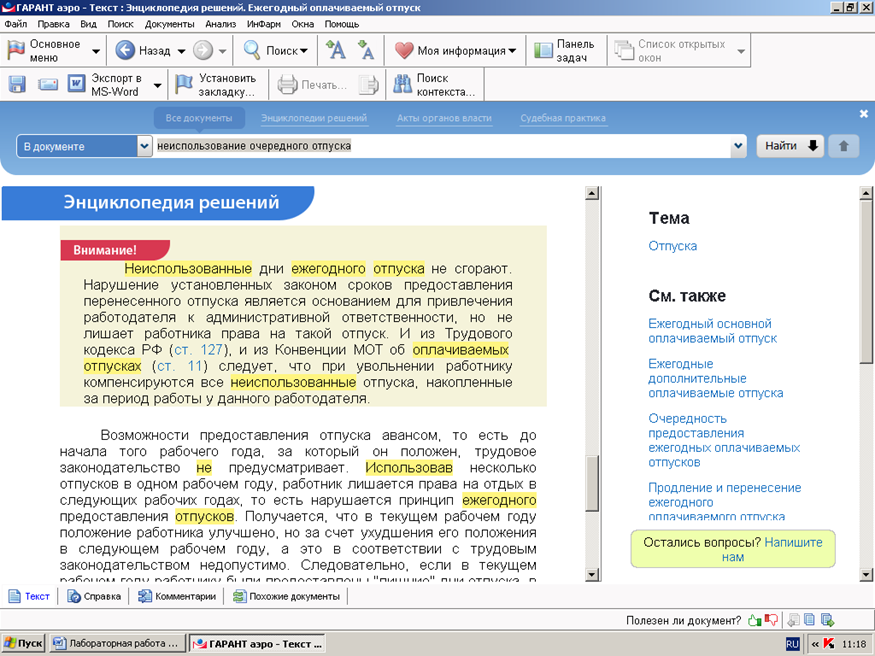Open the Файл menu
875x656 pixels.
click(x=16, y=24)
